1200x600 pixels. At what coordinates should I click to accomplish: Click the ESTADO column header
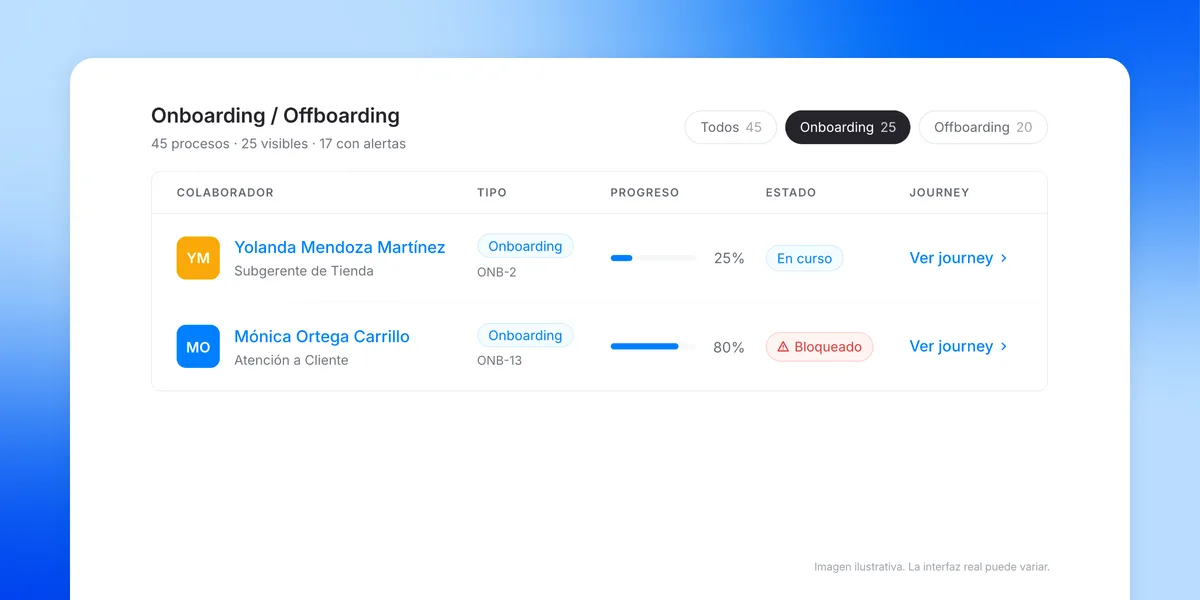791,192
